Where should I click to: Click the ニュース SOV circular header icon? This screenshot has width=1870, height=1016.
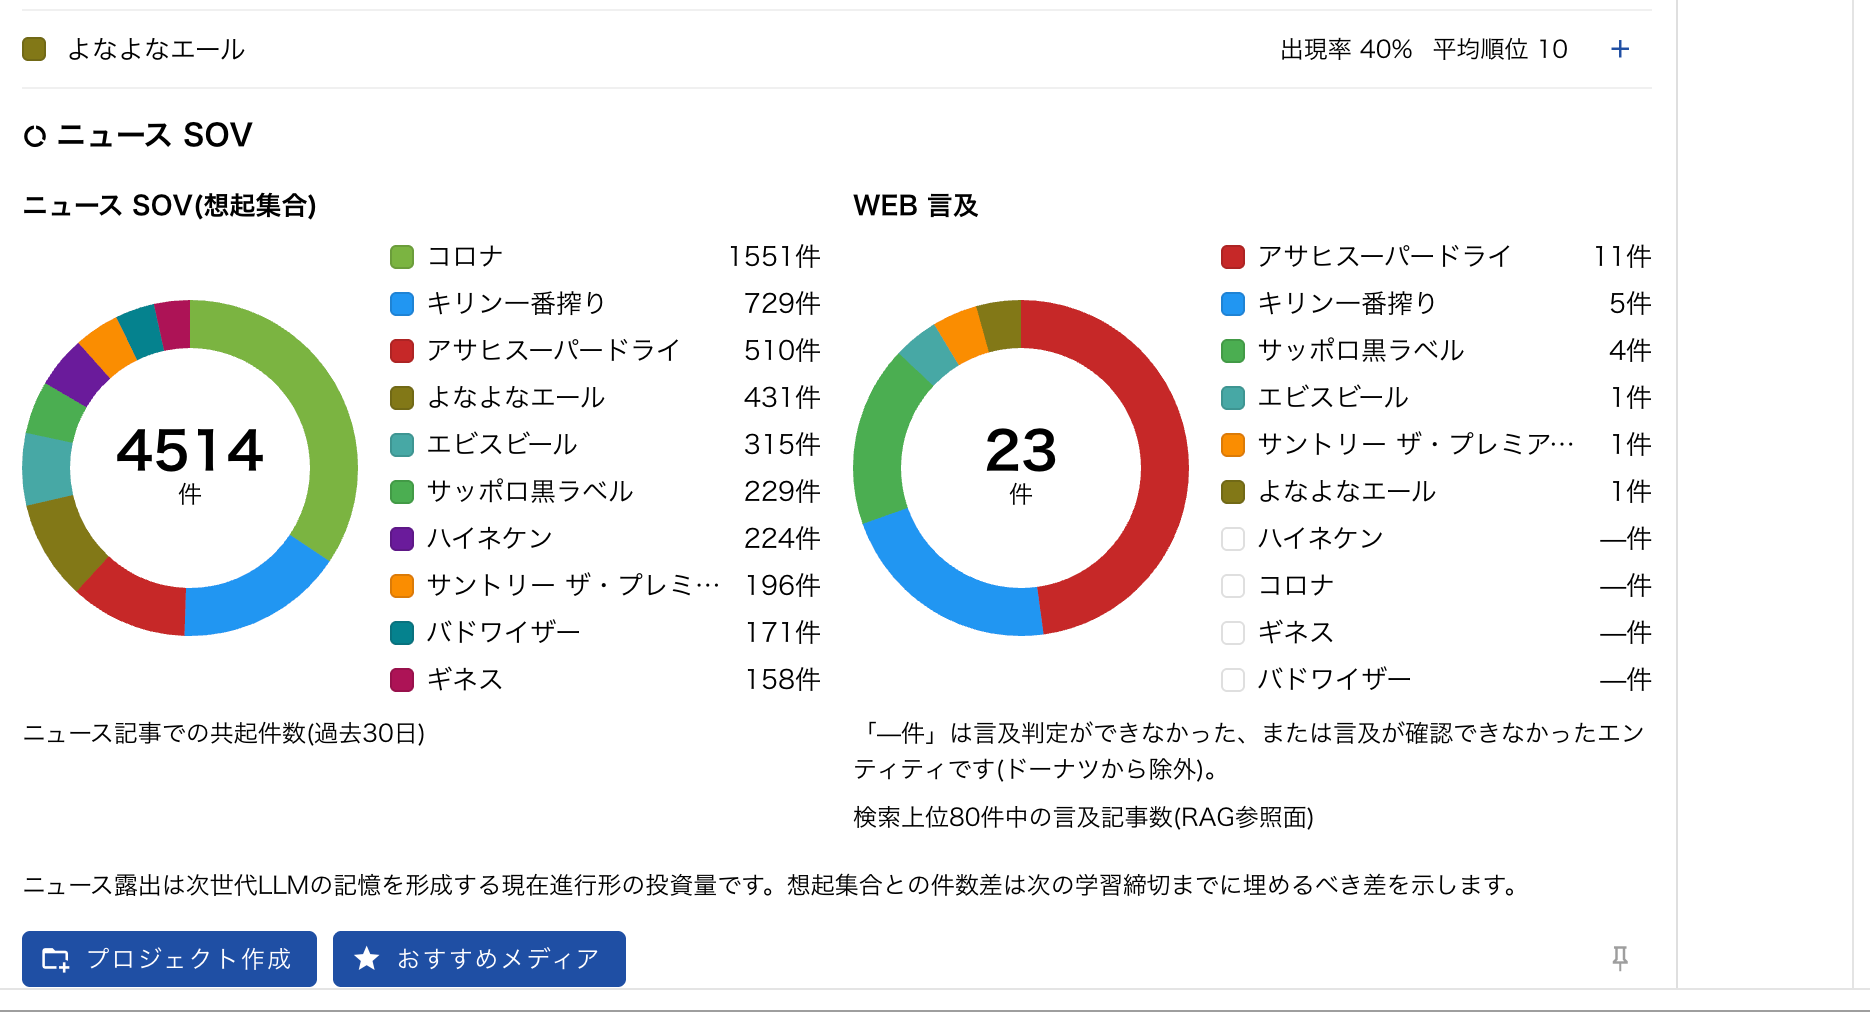pos(35,136)
